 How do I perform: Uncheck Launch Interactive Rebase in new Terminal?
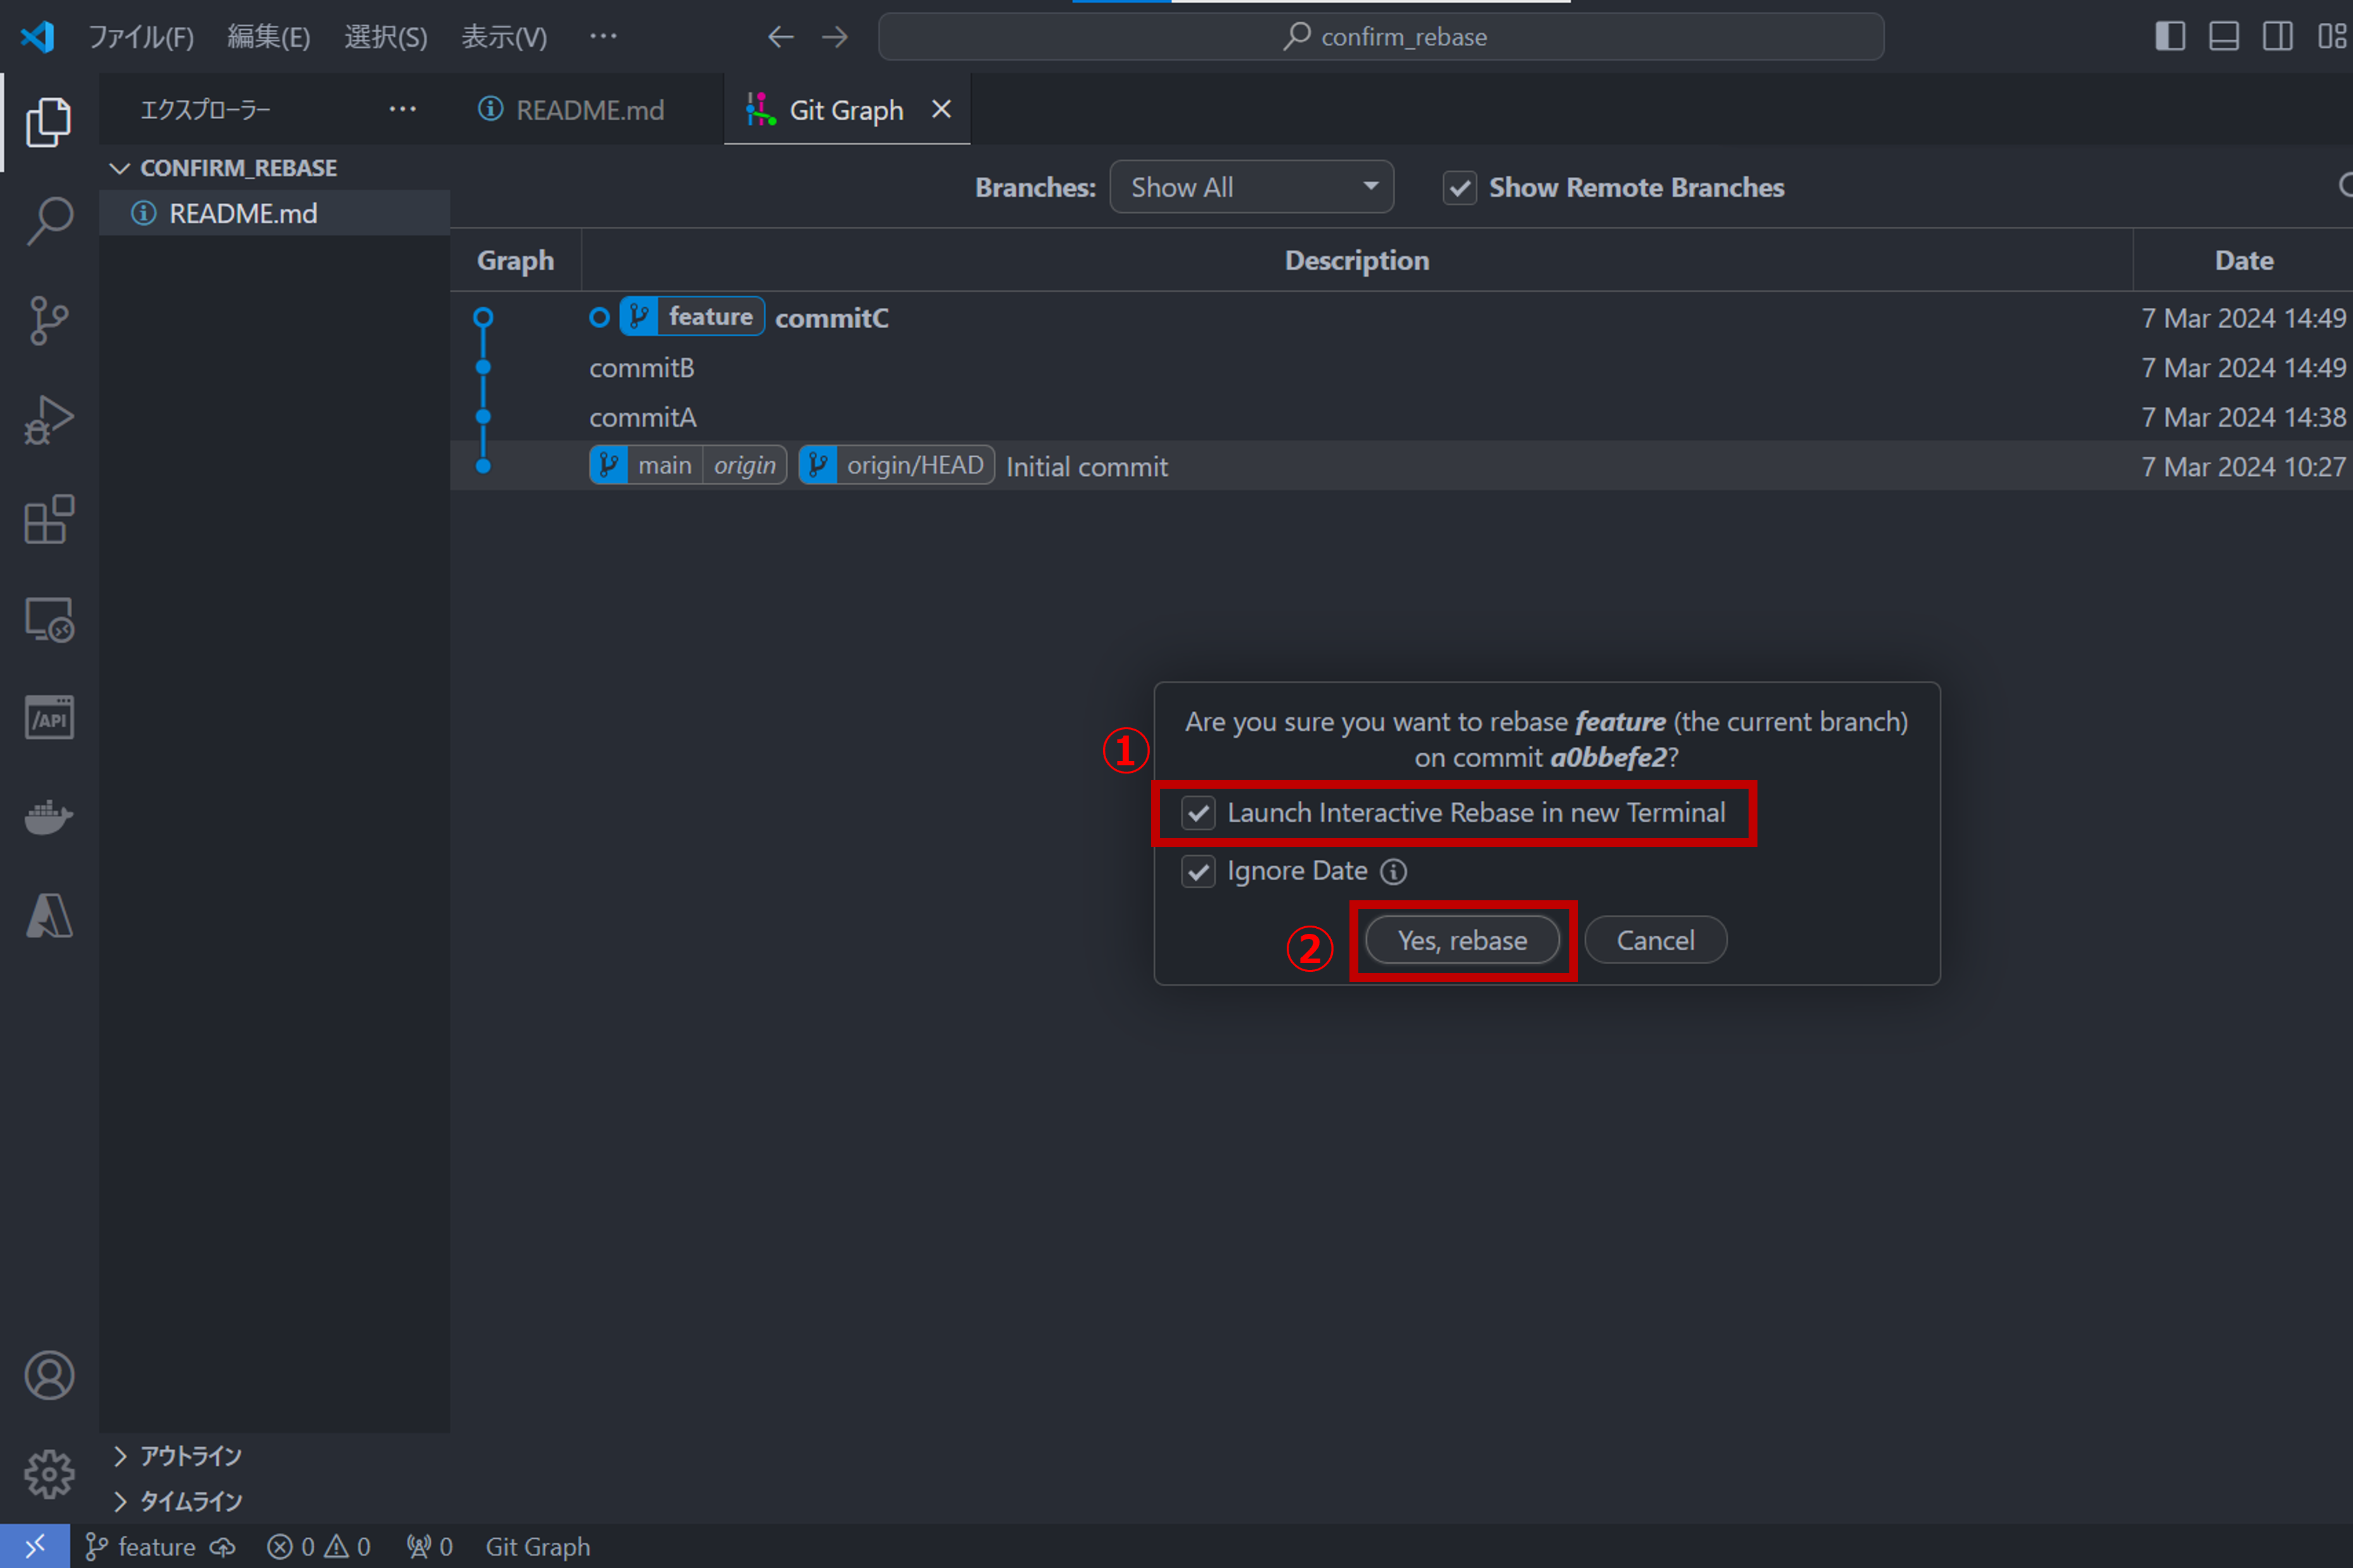tap(1198, 813)
